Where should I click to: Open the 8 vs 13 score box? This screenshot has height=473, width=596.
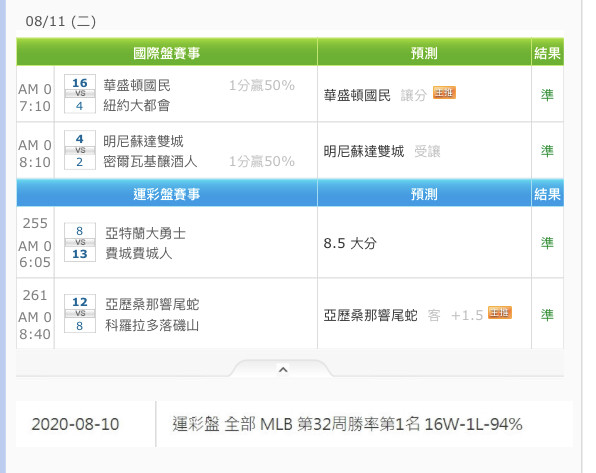click(79, 242)
